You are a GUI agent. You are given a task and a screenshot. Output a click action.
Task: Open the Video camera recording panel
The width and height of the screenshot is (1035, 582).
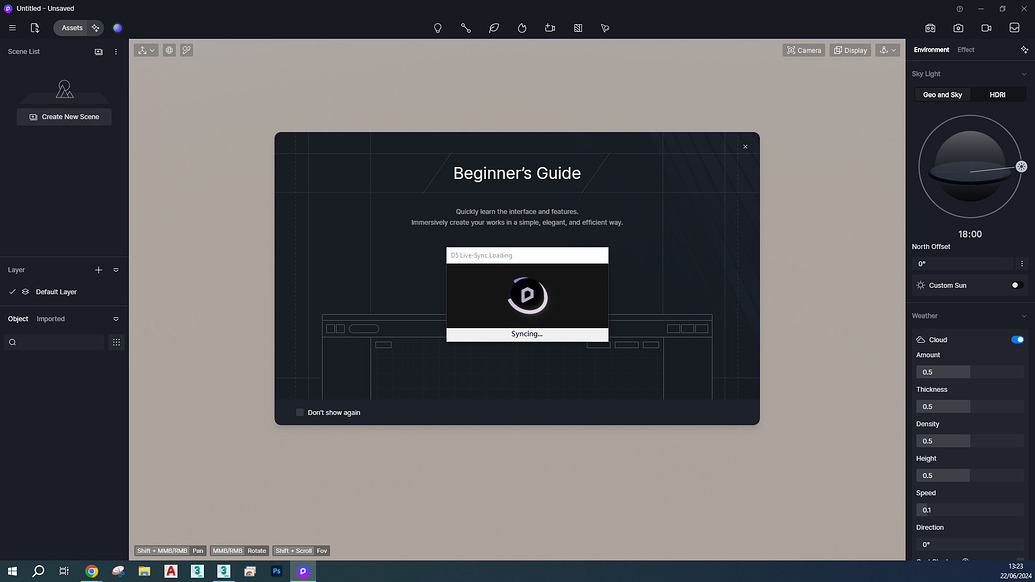985,28
